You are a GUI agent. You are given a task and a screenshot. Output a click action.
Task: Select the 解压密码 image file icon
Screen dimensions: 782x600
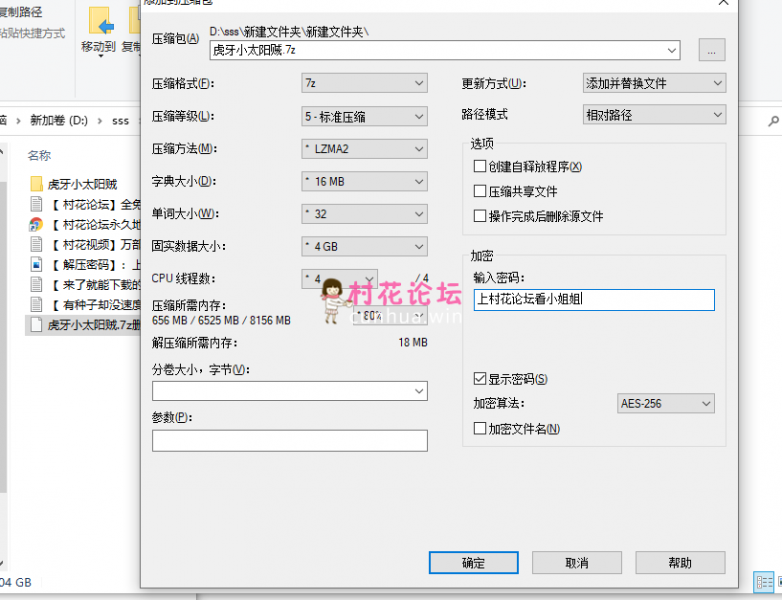click(36, 265)
